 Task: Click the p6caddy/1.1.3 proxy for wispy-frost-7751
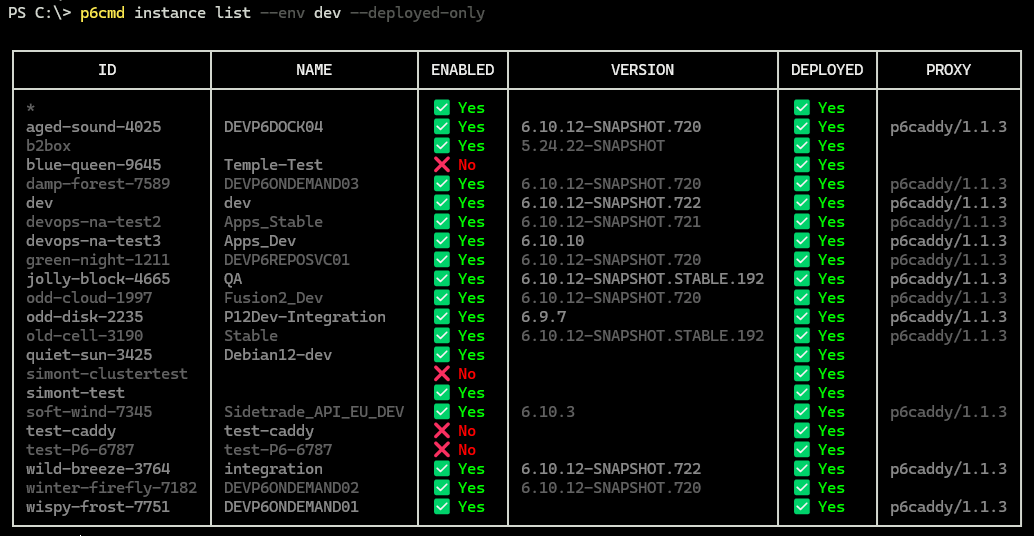coord(948,507)
